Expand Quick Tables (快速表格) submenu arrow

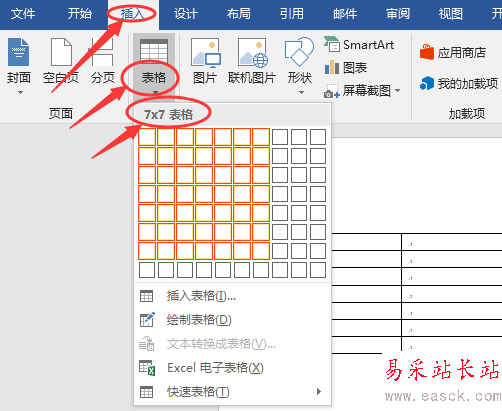point(319,391)
